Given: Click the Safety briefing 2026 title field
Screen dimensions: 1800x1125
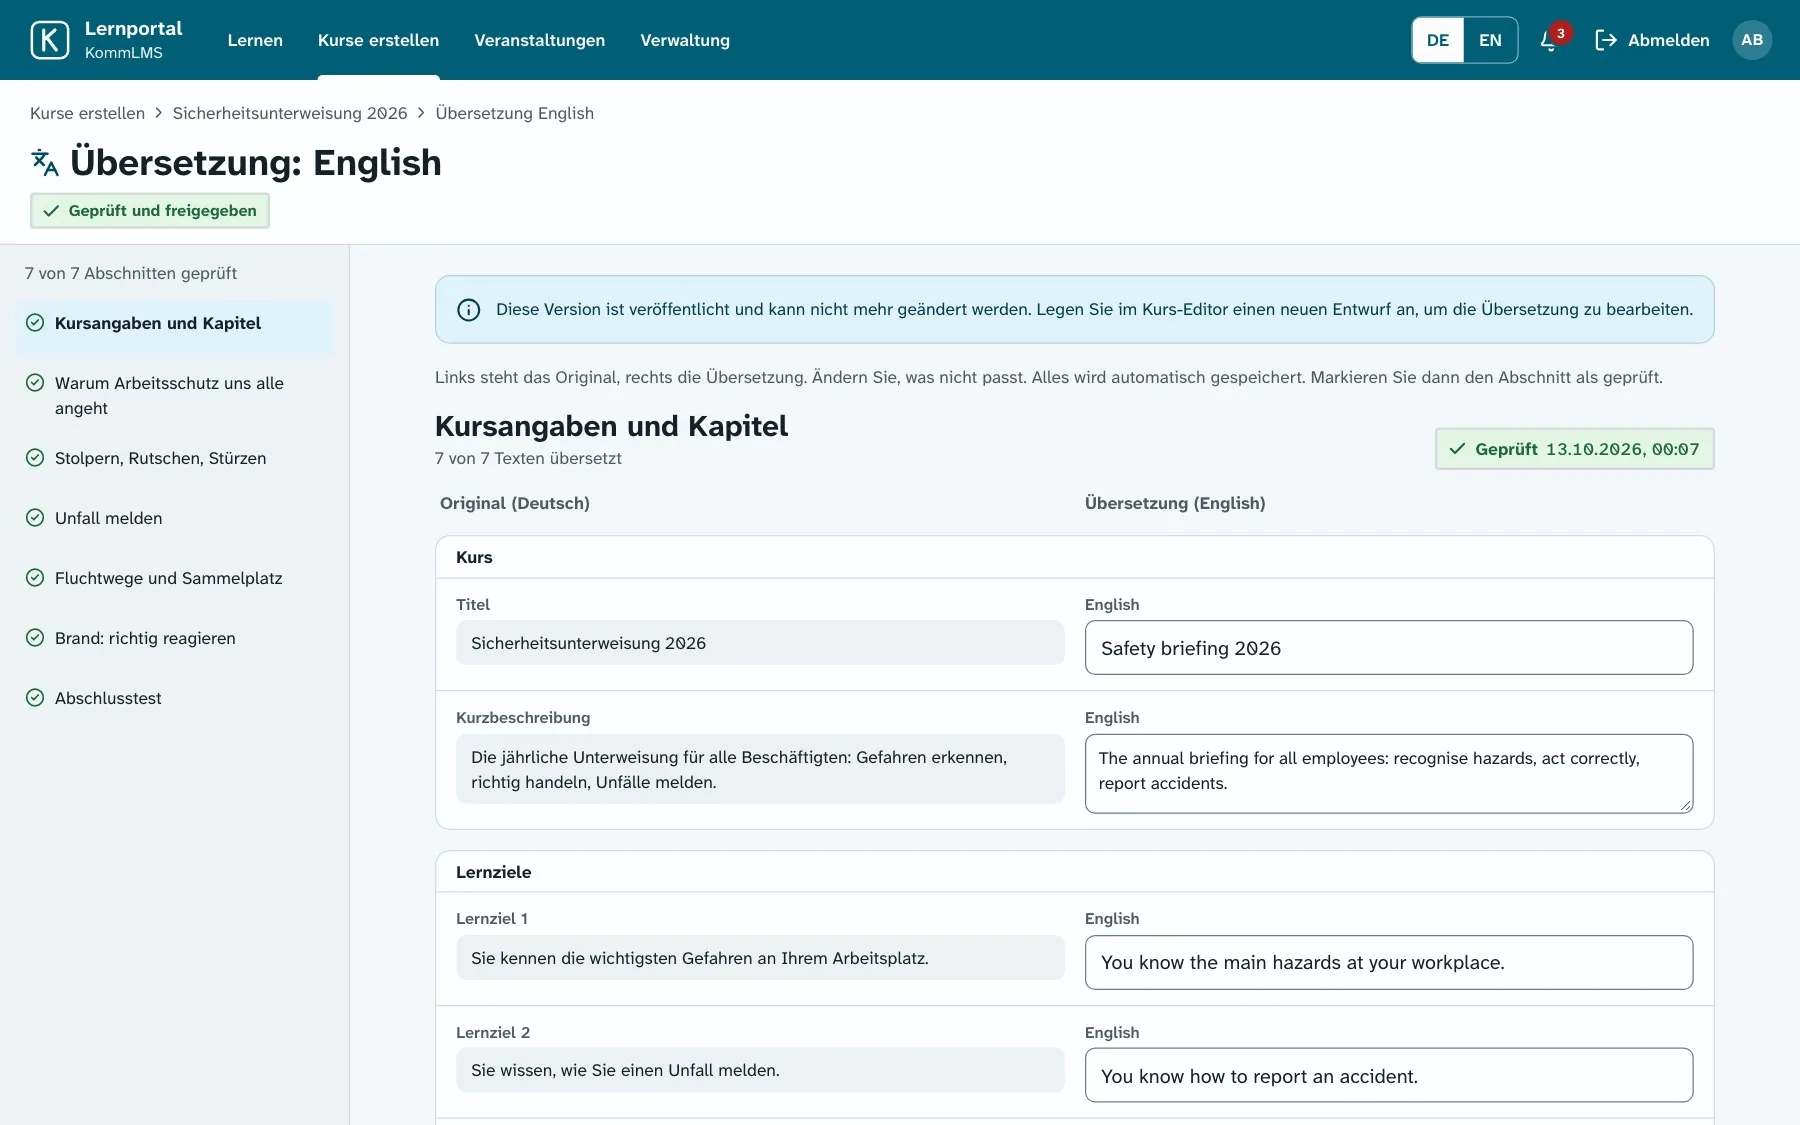Looking at the screenshot, I should pos(1388,648).
